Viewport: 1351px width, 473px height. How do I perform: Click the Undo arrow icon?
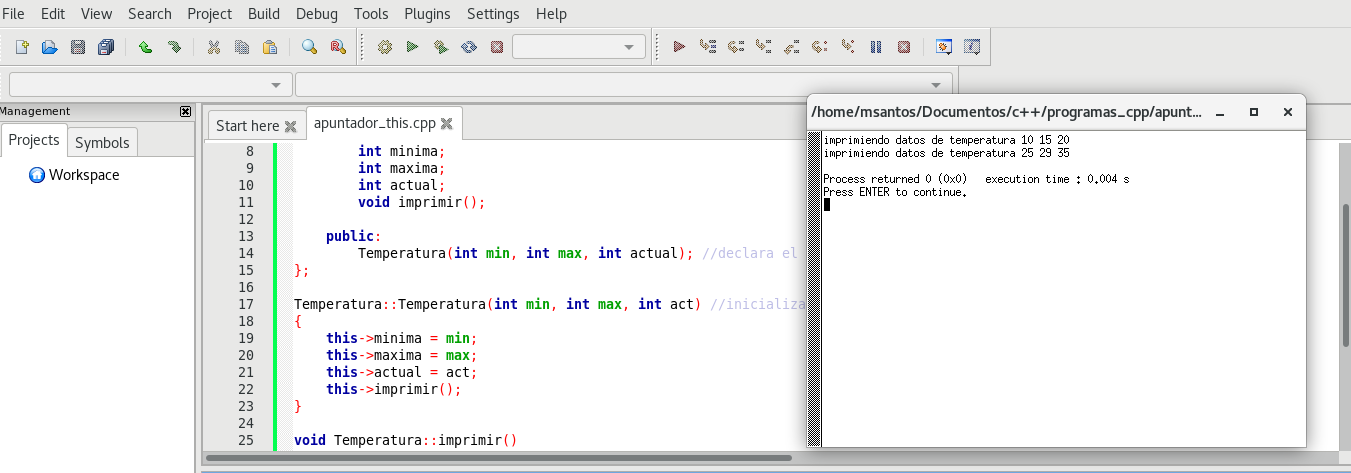tap(145, 47)
